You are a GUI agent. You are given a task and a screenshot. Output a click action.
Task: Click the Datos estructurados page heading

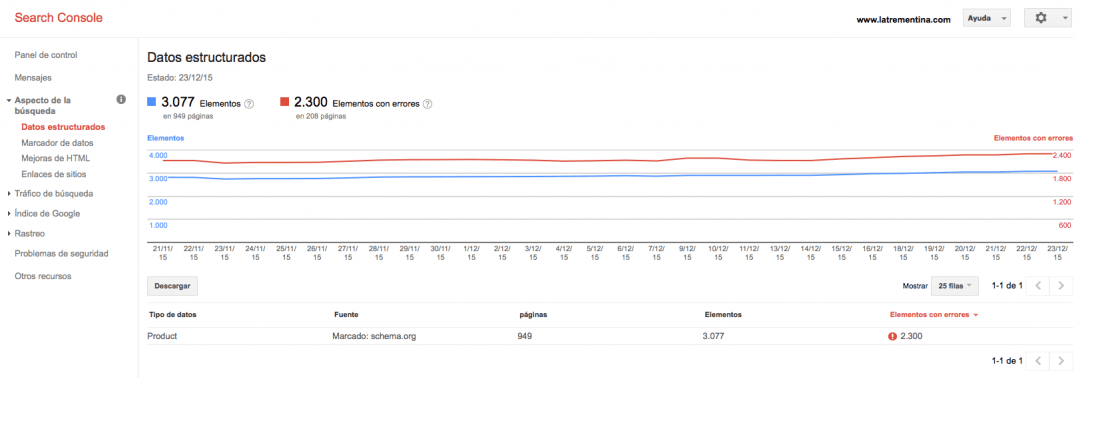pyautogui.click(x=206, y=58)
